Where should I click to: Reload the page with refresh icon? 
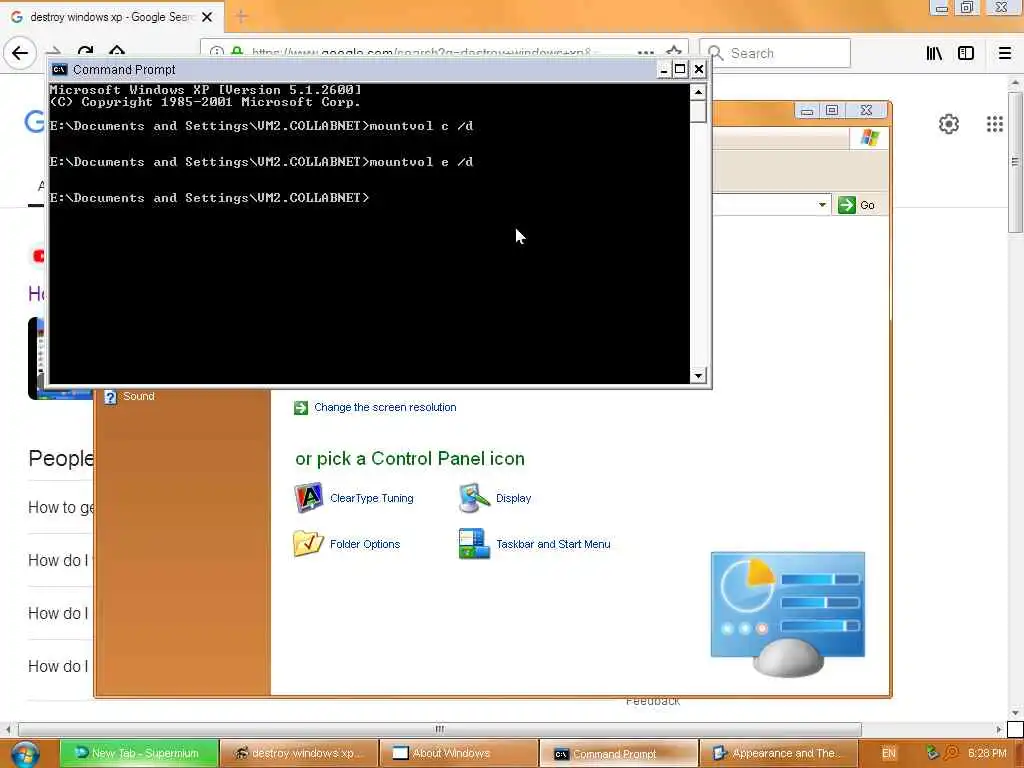pos(85,52)
